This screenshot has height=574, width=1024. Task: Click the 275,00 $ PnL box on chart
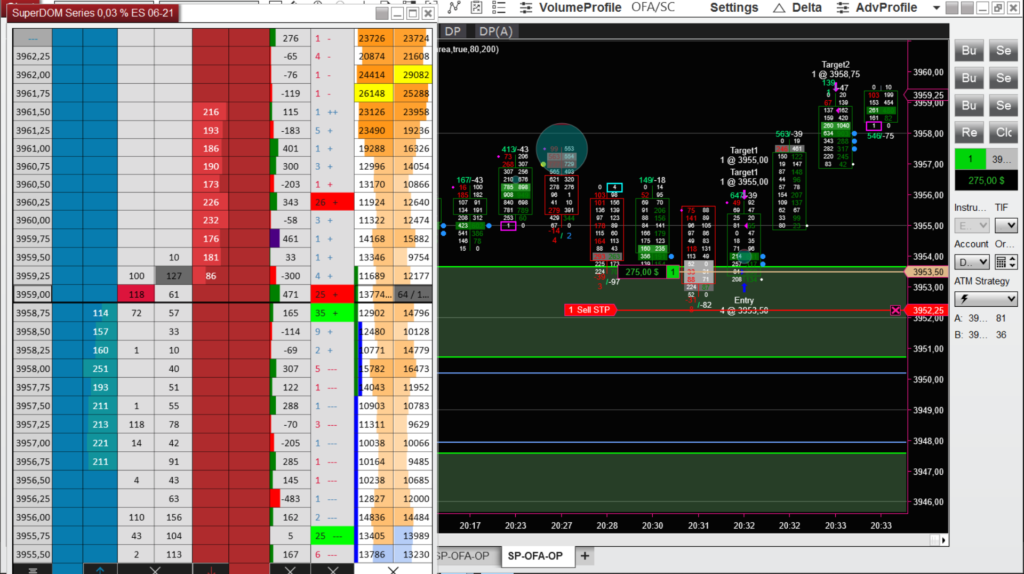[x=642, y=272]
